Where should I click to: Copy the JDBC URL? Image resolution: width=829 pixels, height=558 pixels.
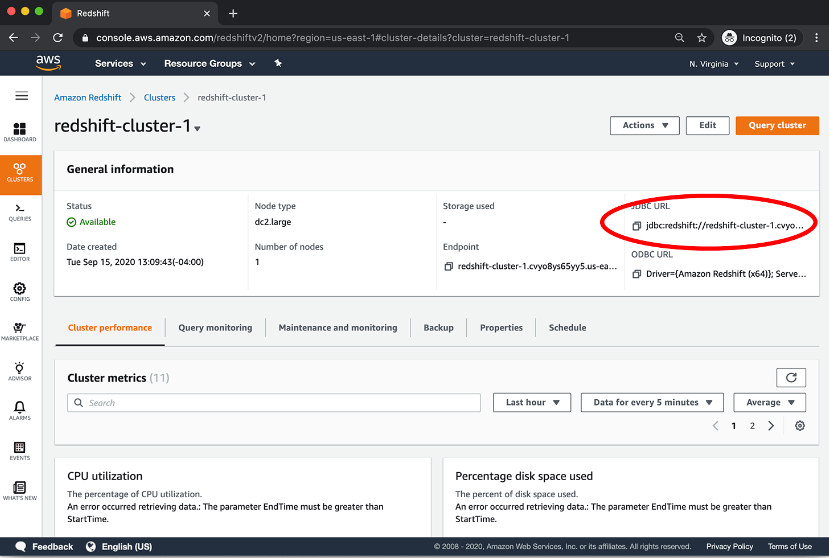click(637, 226)
